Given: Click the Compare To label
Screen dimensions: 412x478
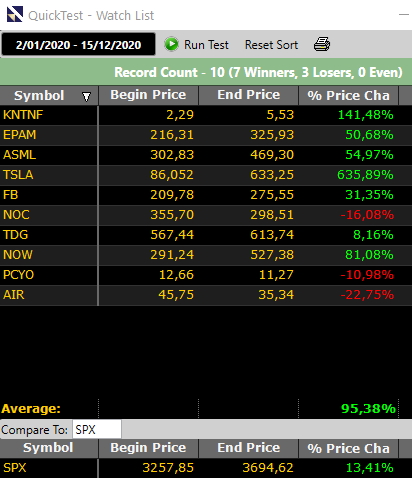Looking at the screenshot, I should 35,430.
